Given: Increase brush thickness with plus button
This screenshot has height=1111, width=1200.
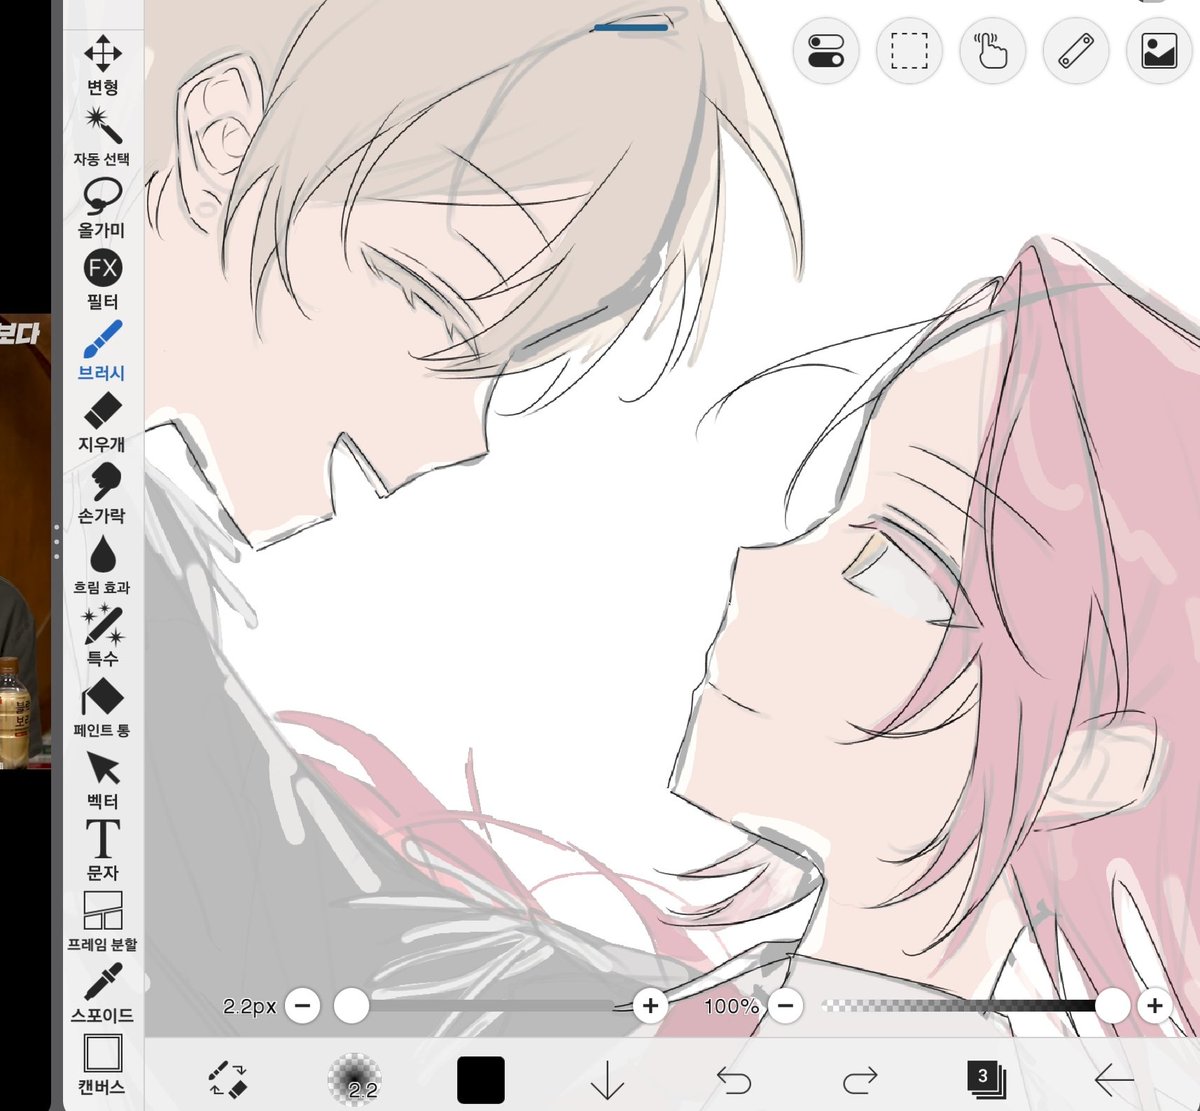Looking at the screenshot, I should point(651,1006).
